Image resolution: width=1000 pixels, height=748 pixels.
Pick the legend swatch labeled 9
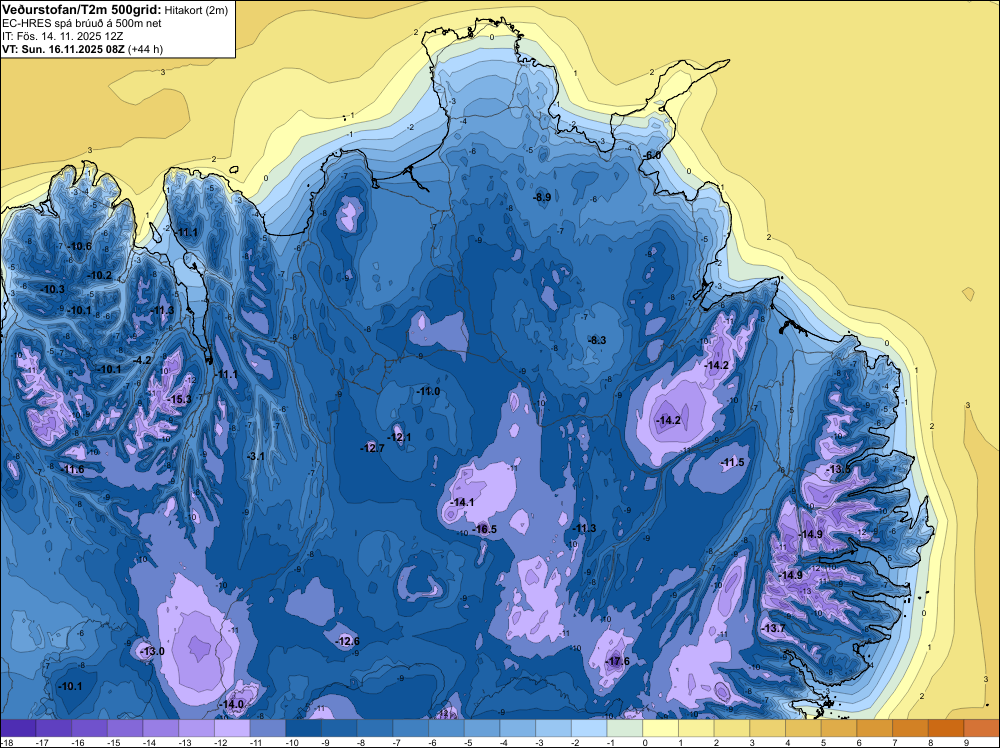tap(982, 728)
